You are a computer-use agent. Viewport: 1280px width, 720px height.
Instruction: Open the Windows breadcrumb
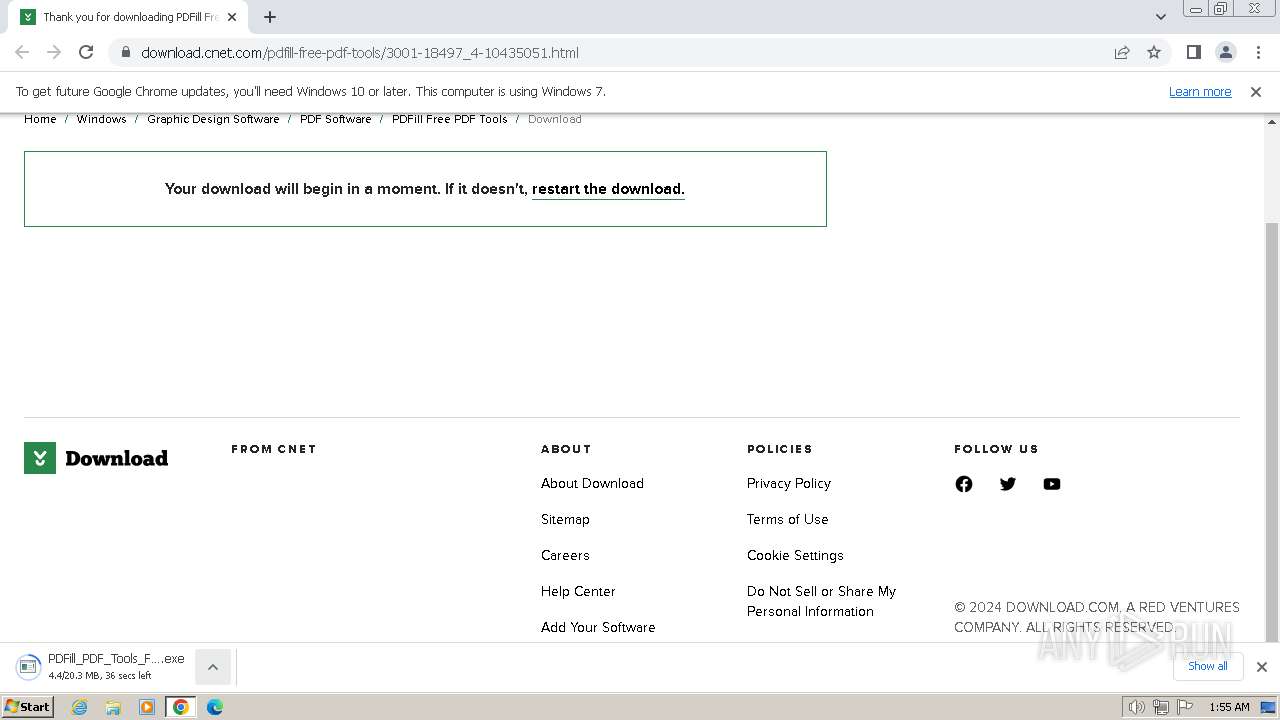[101, 119]
